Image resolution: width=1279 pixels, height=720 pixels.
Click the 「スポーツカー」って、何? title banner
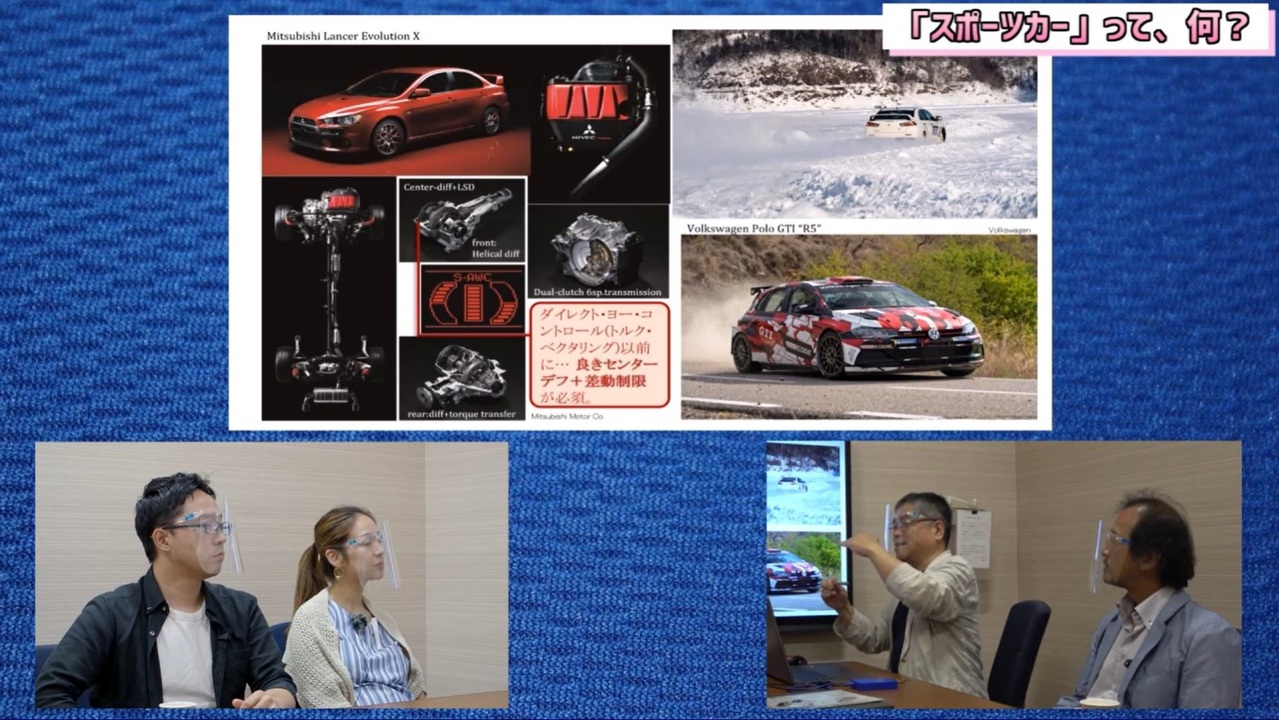[1078, 29]
